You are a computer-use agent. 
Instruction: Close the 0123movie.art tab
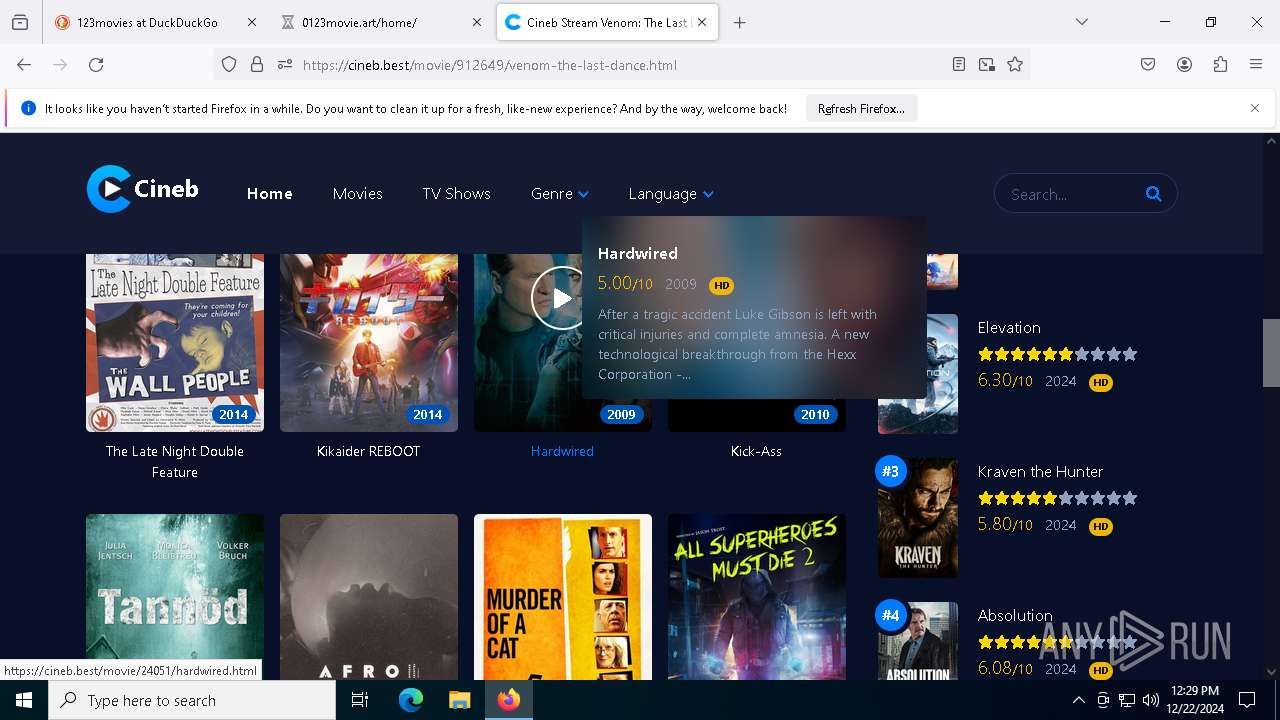pos(477,22)
